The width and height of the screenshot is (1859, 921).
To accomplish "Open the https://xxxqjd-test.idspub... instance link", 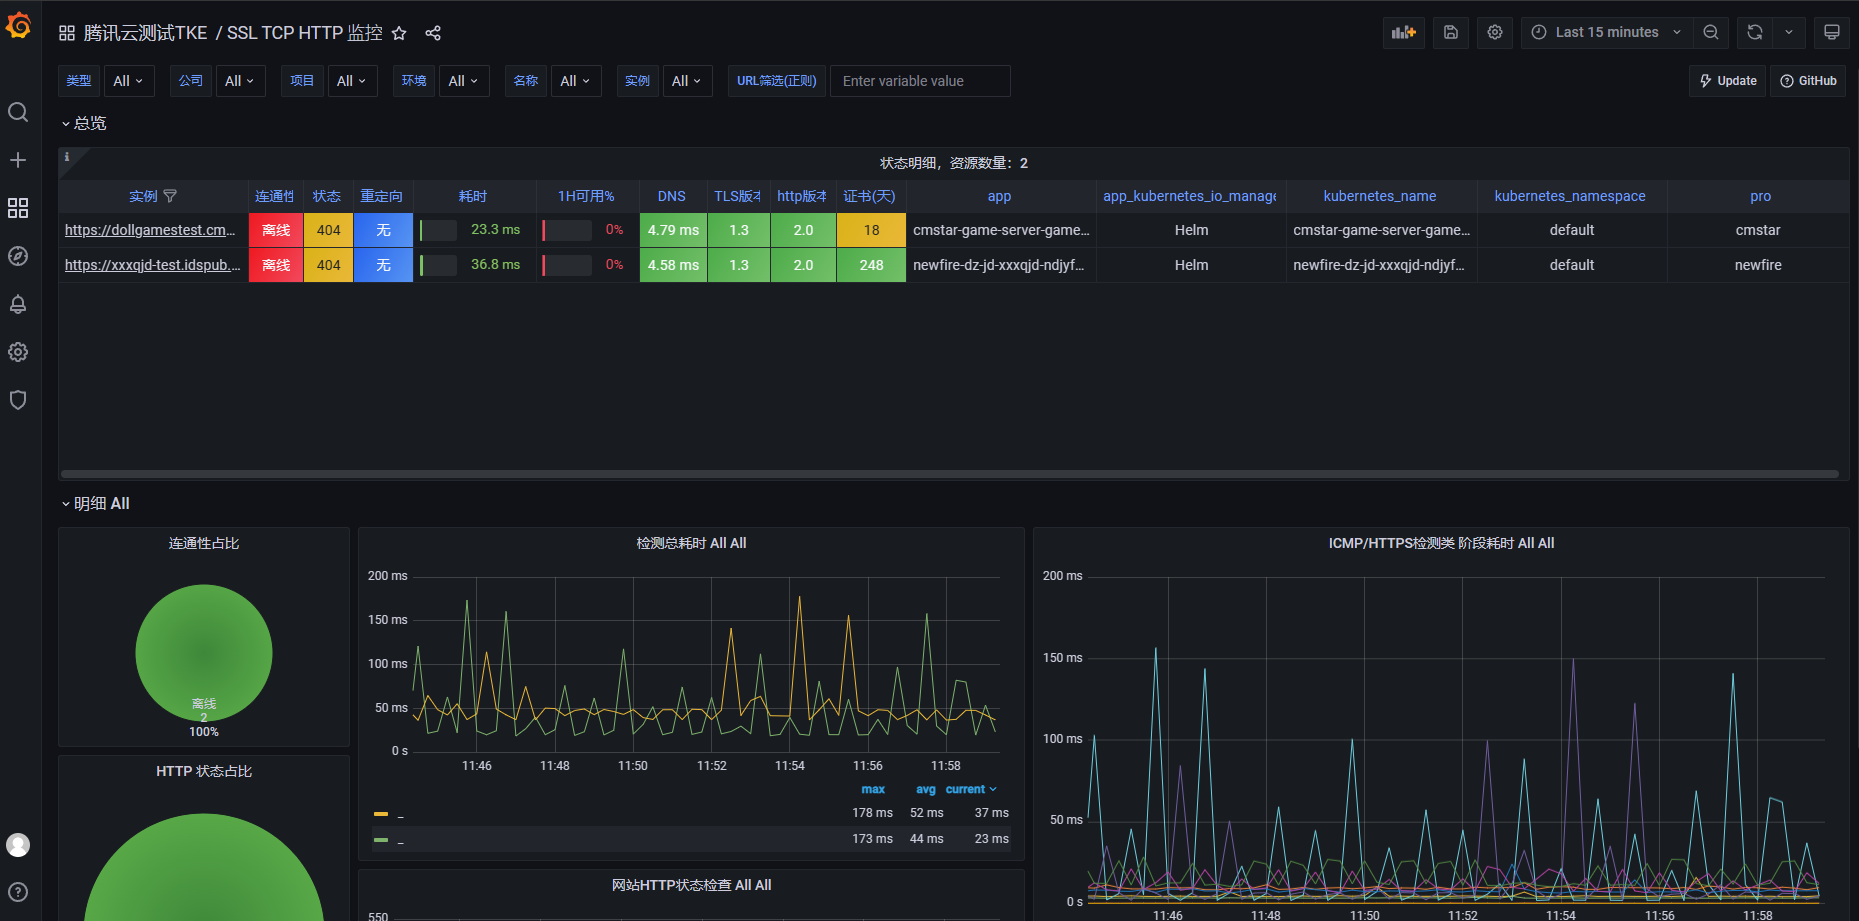I will [x=153, y=265].
